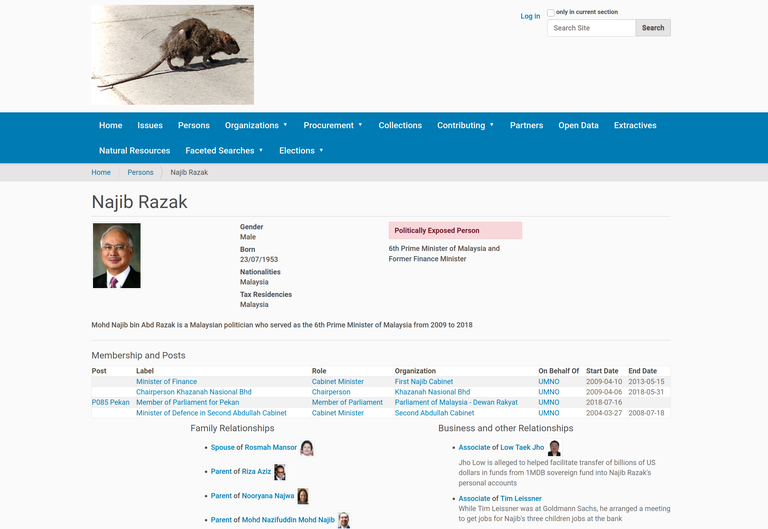Click Nooryana Najwa's small photo
The height and width of the screenshot is (529, 768).
tap(303, 496)
